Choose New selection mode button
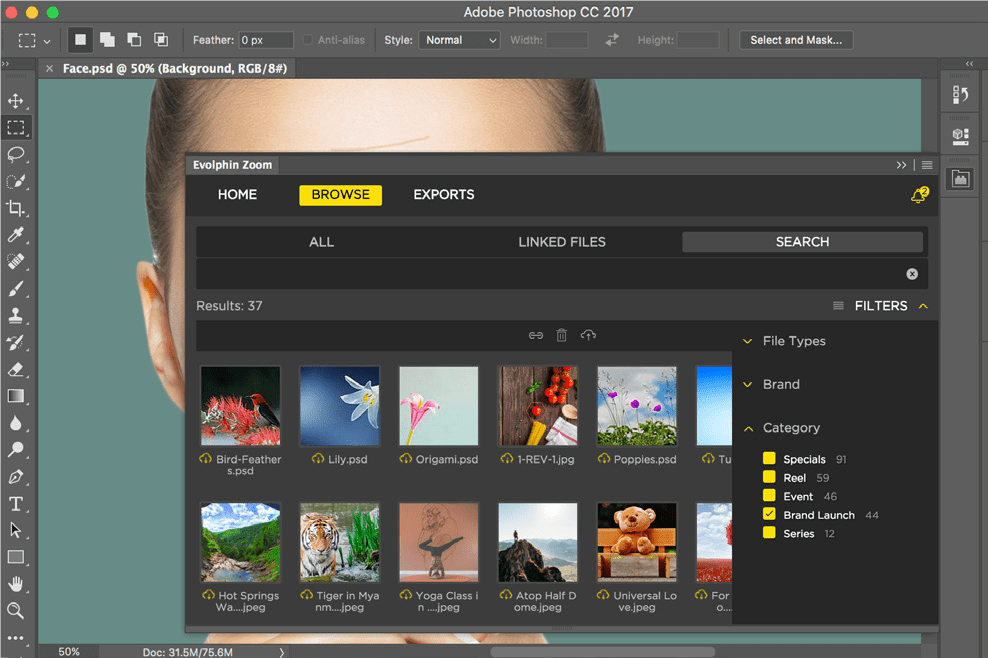 81,40
